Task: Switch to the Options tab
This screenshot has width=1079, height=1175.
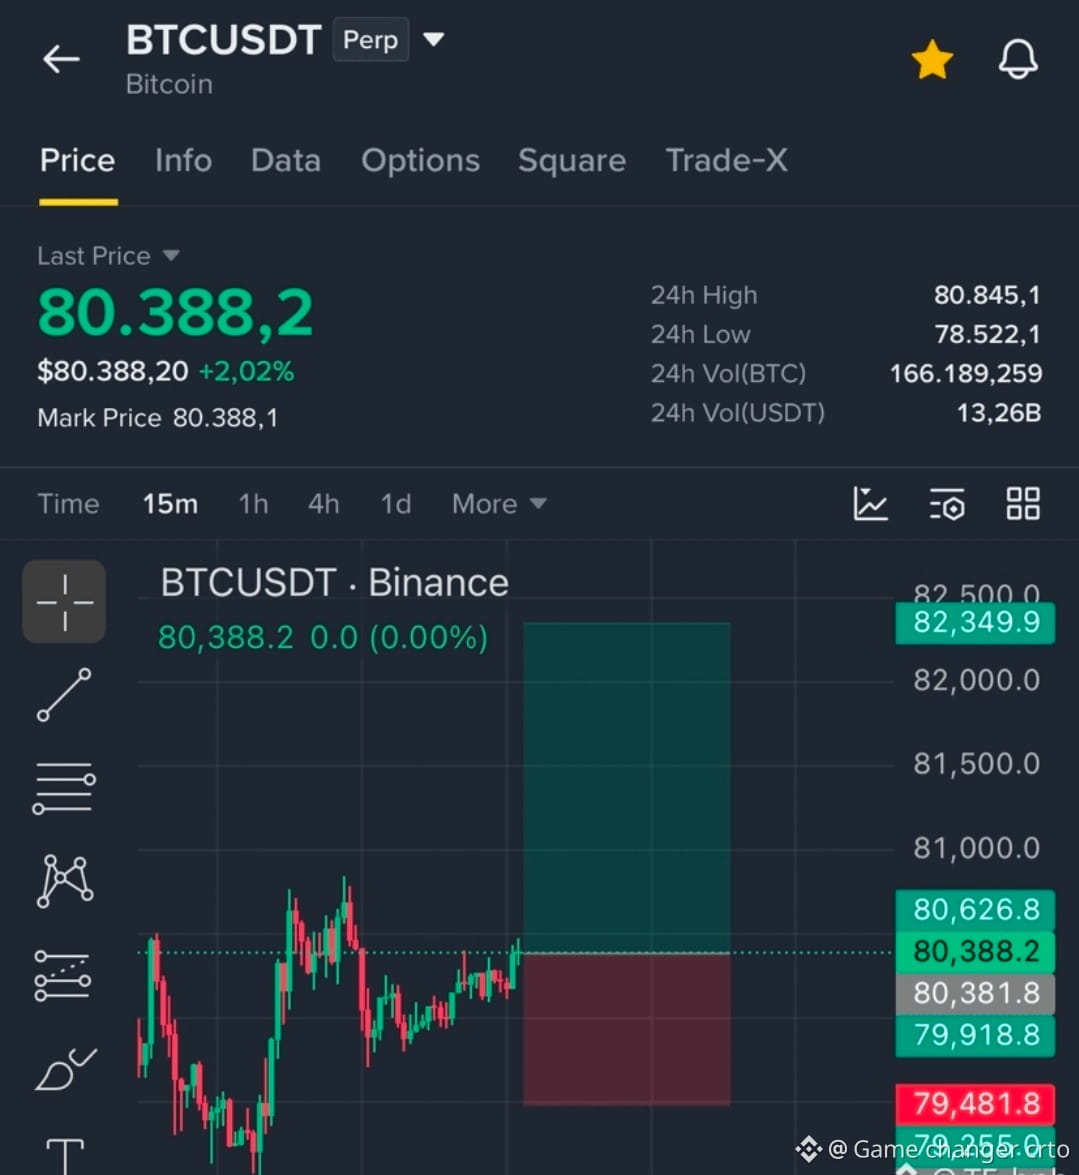Action: (x=420, y=160)
